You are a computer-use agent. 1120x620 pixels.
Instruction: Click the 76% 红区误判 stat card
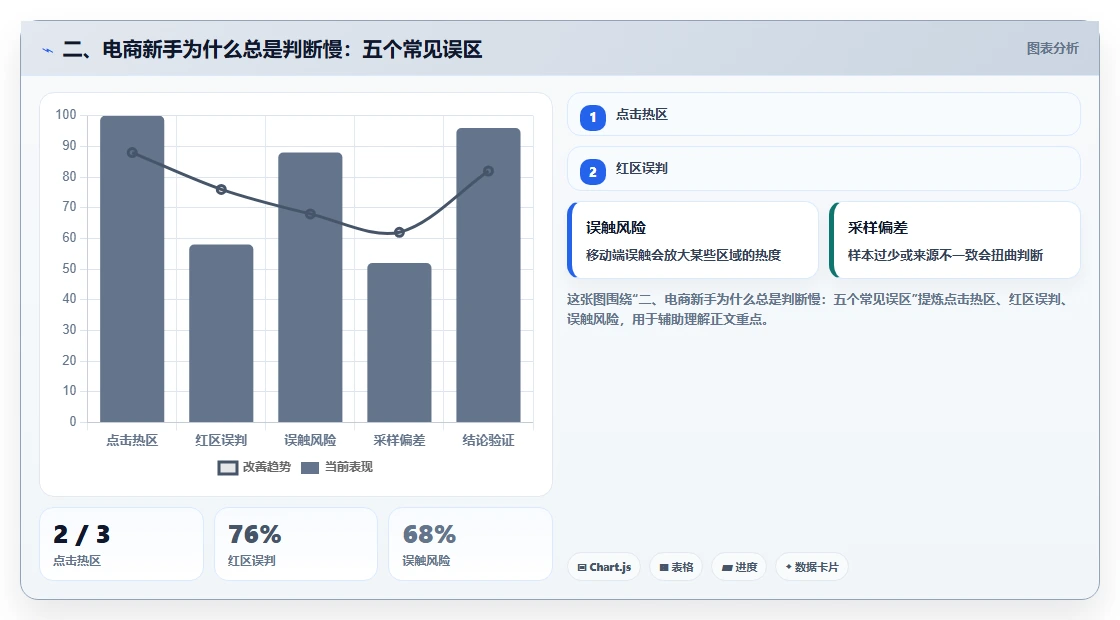point(296,544)
